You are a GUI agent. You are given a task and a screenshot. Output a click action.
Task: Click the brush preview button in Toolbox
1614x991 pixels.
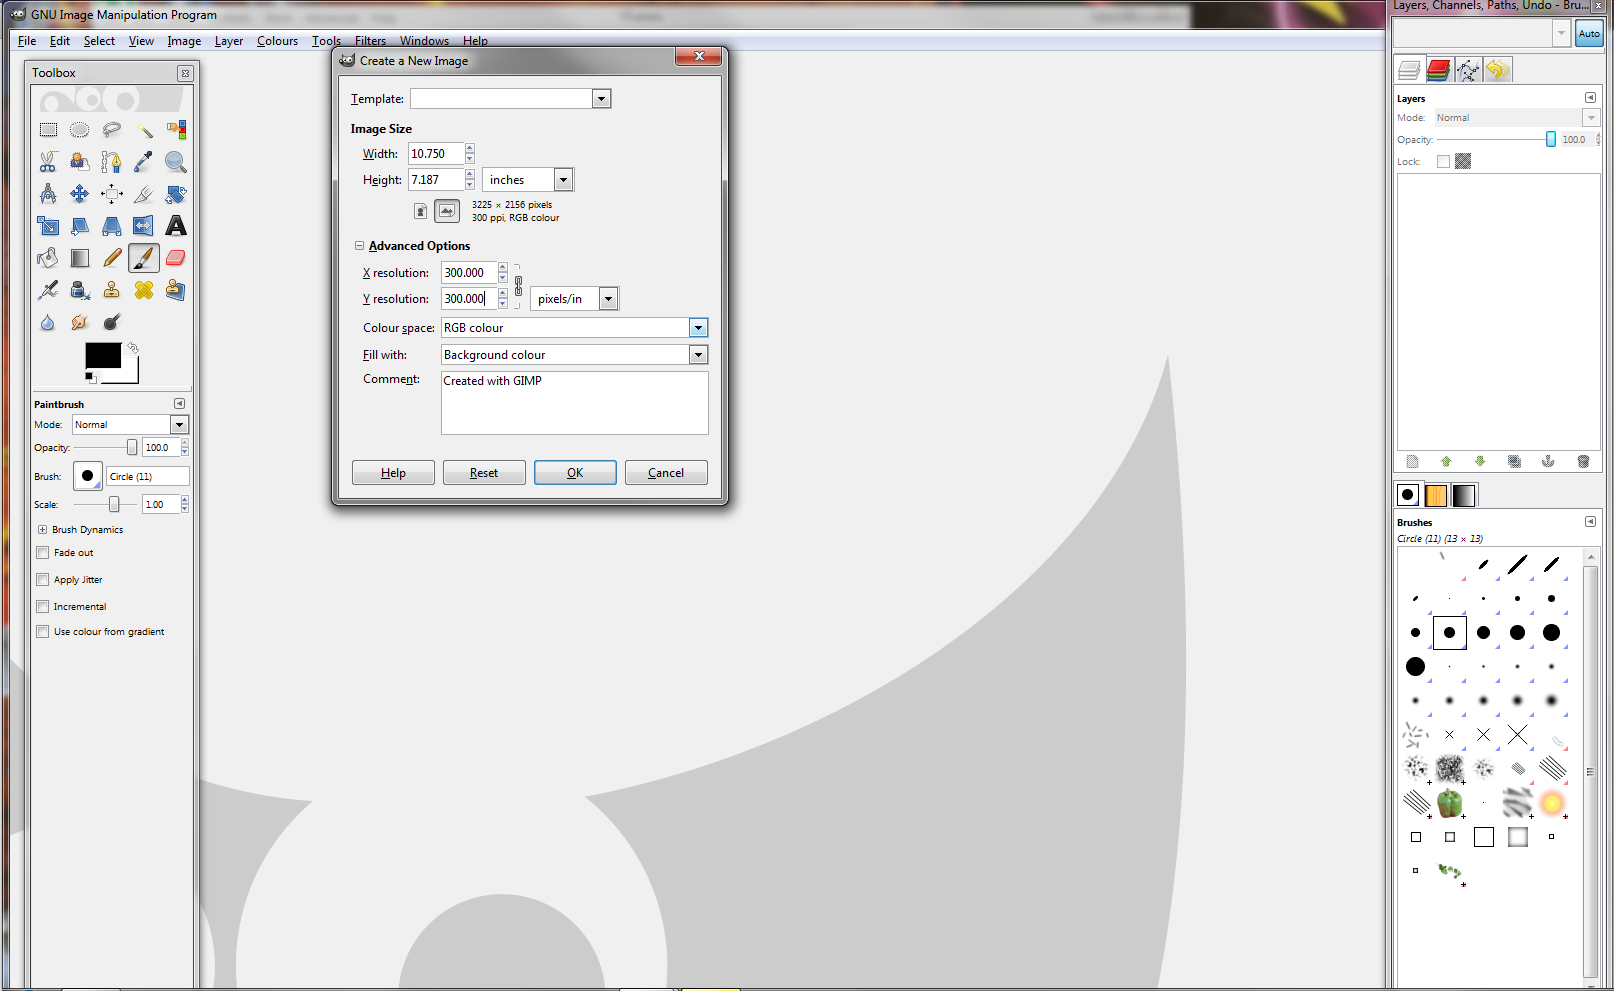87,476
